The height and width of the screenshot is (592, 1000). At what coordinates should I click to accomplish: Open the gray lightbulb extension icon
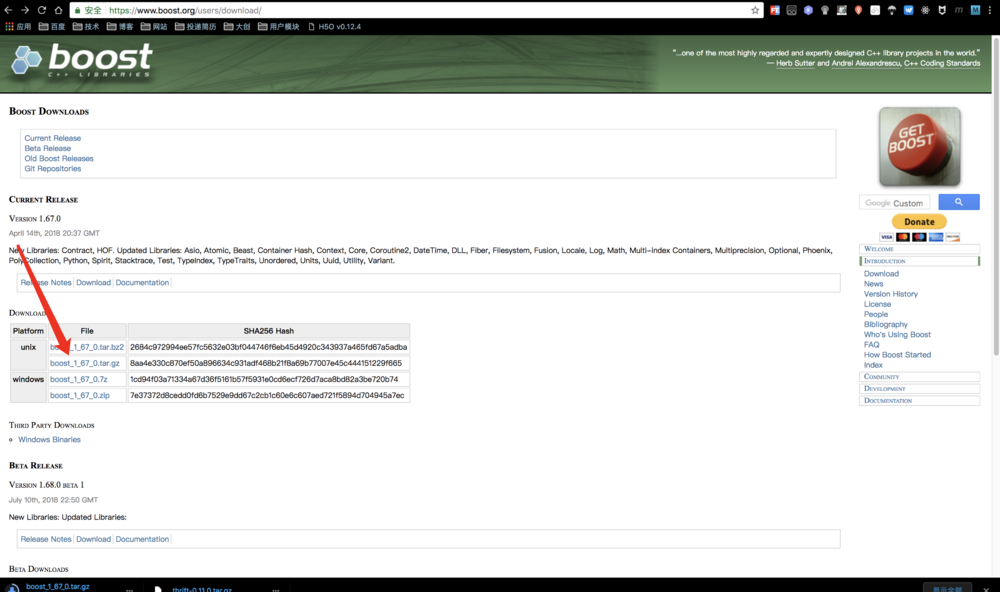point(825,10)
